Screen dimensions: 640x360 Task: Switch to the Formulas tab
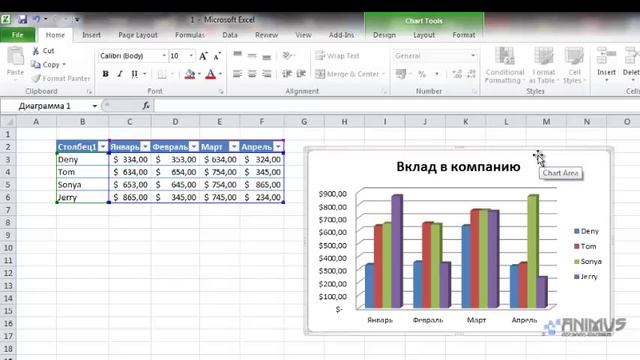click(x=190, y=35)
